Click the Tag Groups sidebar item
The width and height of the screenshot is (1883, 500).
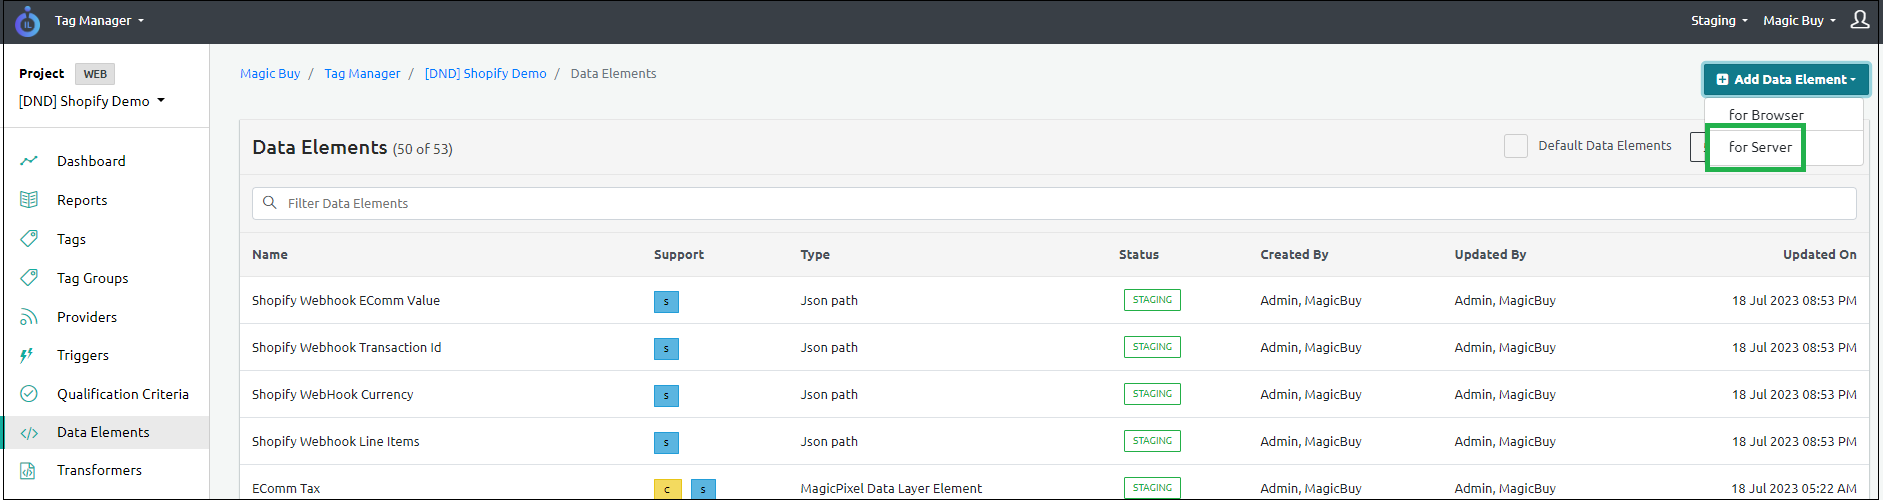coord(92,278)
